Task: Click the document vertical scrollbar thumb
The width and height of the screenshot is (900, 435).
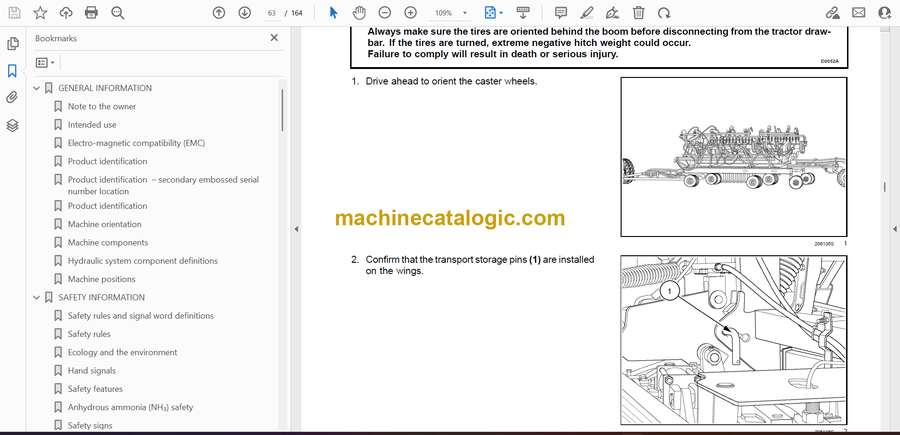Action: 885,187
